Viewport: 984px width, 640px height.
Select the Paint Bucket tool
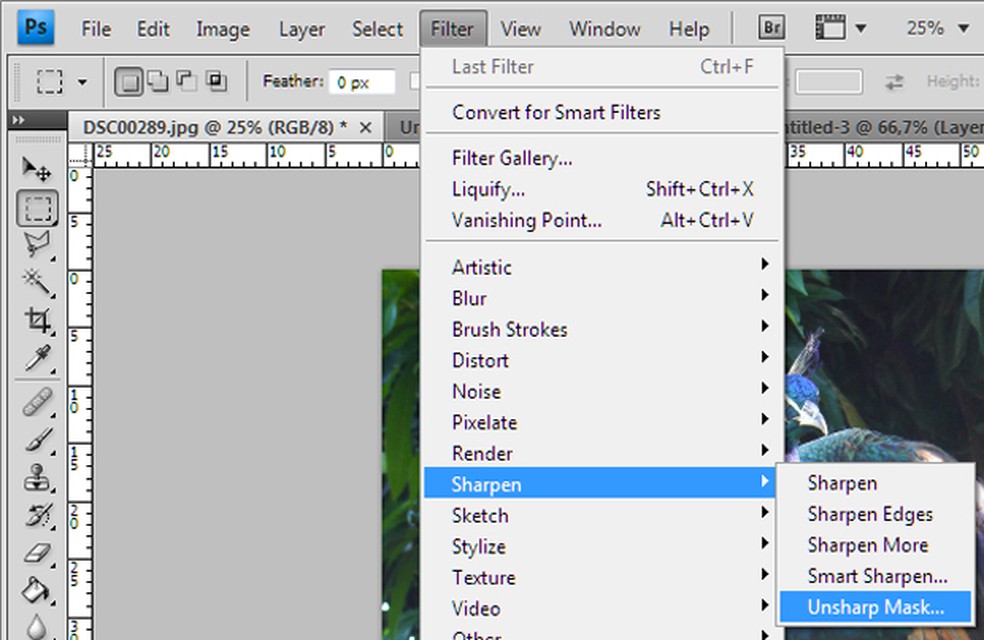point(36,590)
